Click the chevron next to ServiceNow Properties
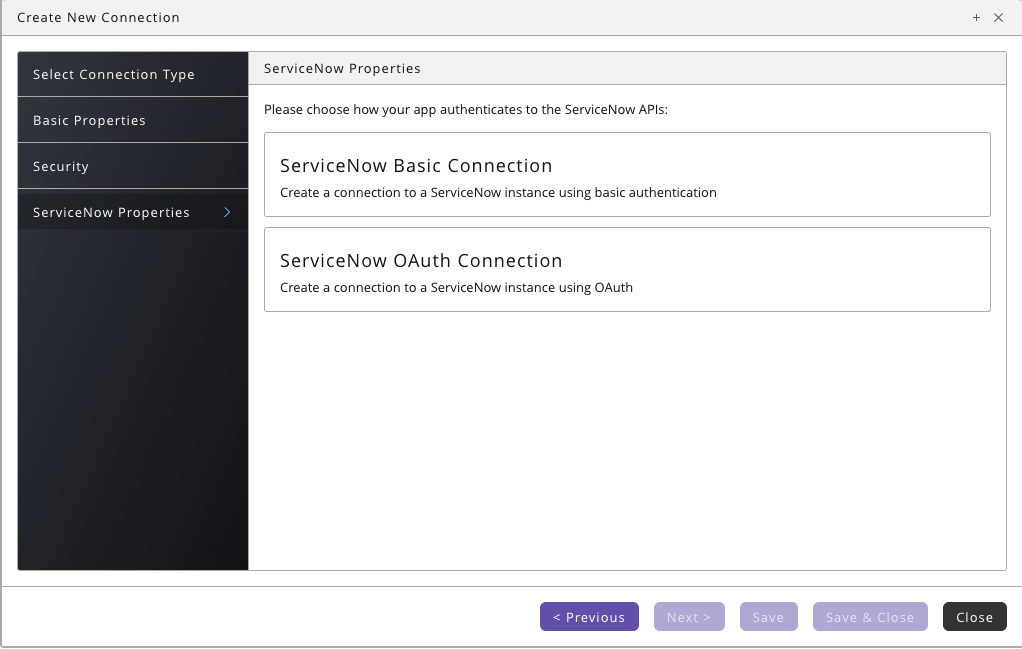The width and height of the screenshot is (1022, 649). point(227,212)
